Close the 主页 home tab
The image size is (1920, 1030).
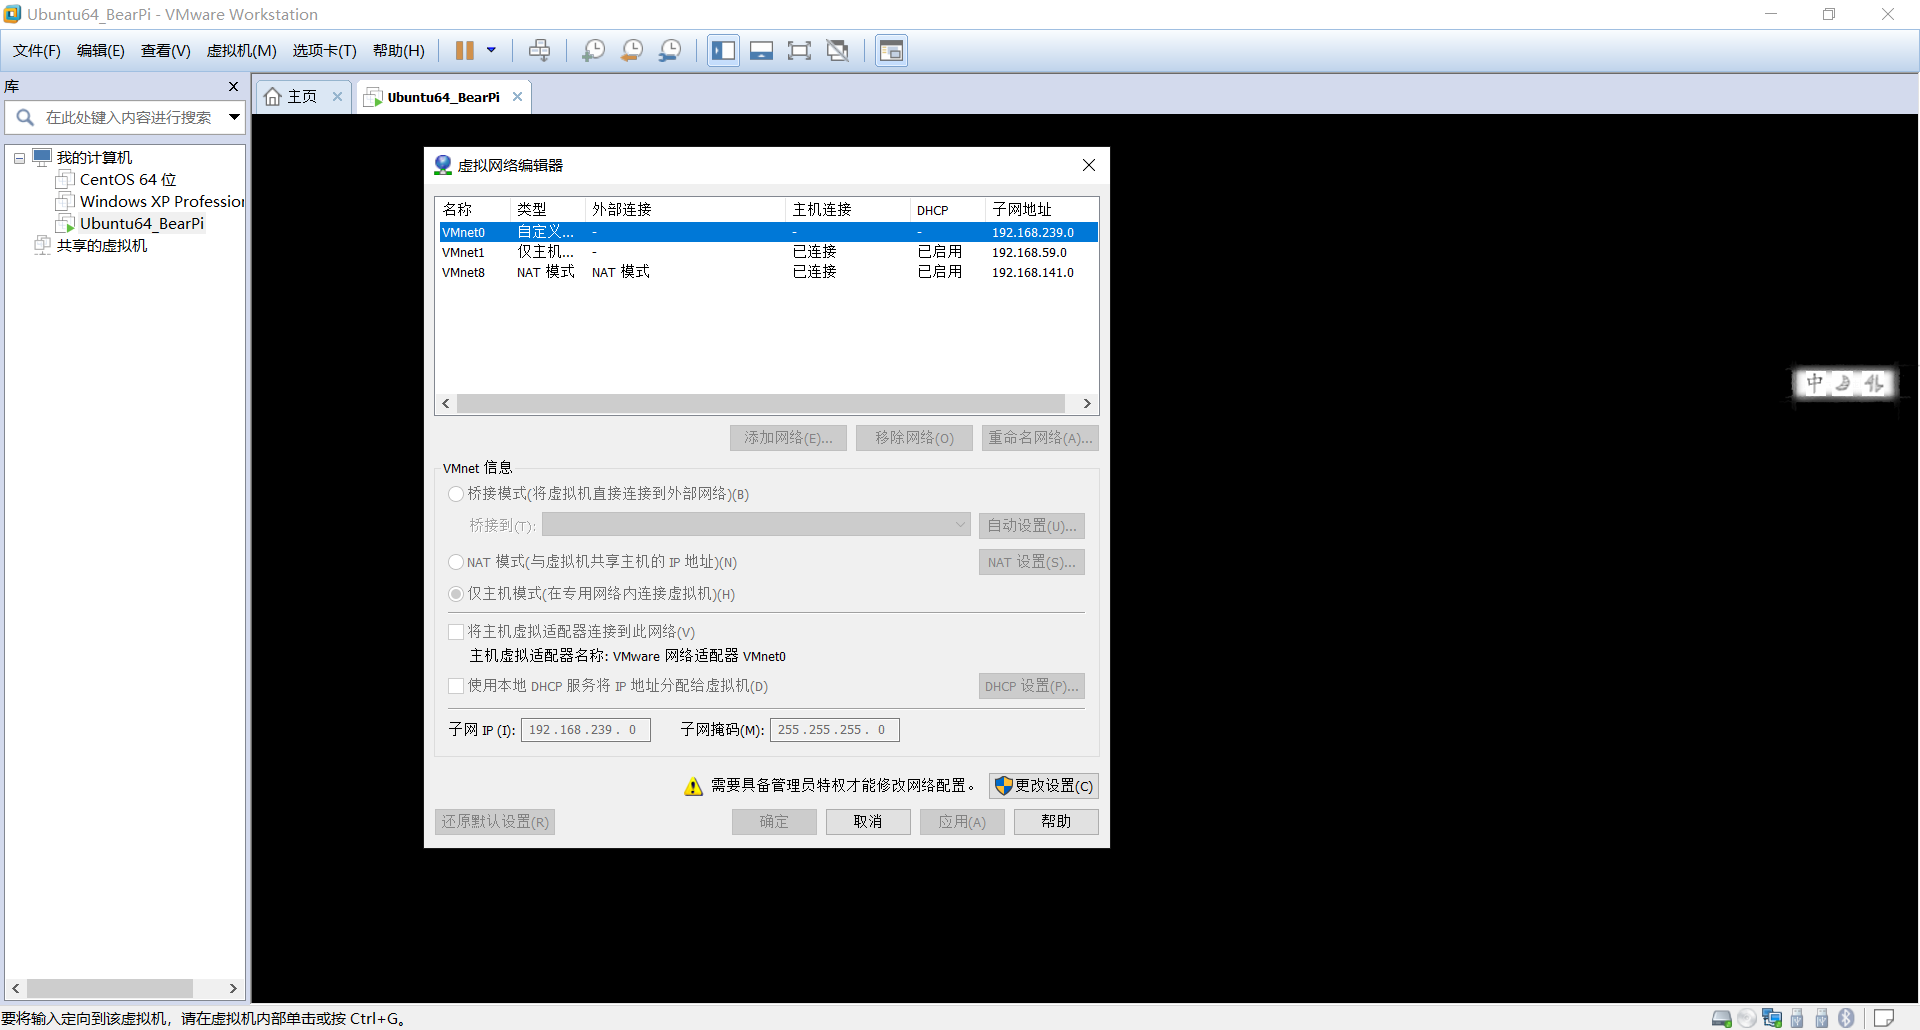point(338,97)
